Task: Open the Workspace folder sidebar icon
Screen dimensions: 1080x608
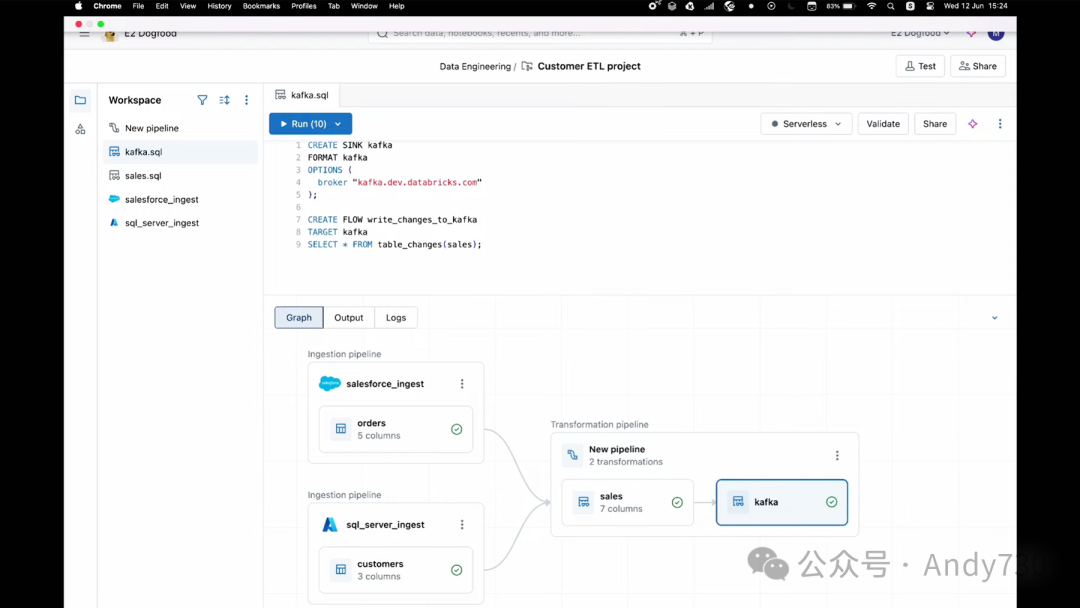Action: (81, 101)
